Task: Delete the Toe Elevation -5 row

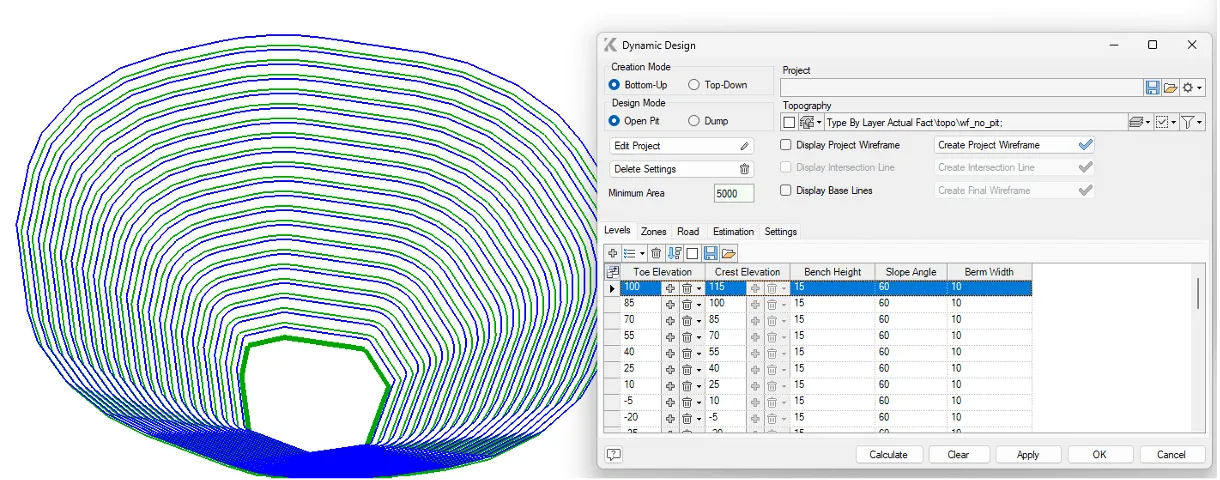Action: (x=687, y=401)
